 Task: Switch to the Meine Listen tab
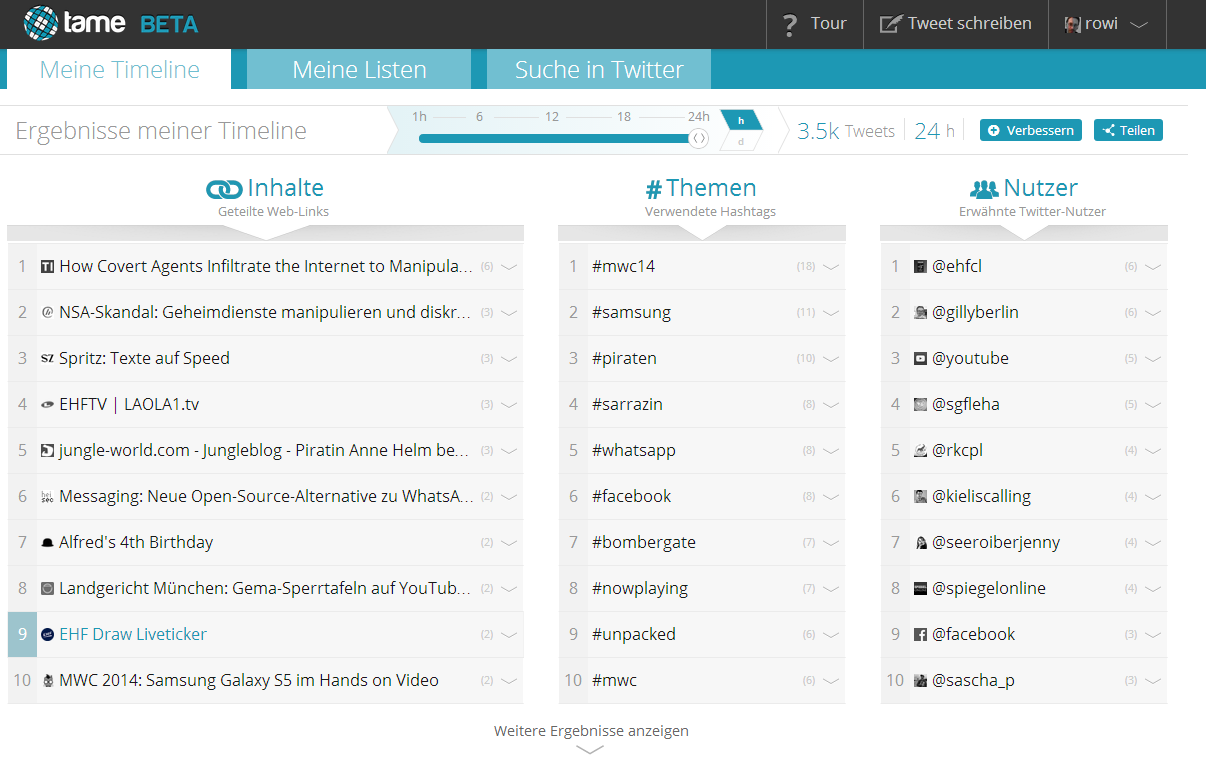tap(359, 70)
